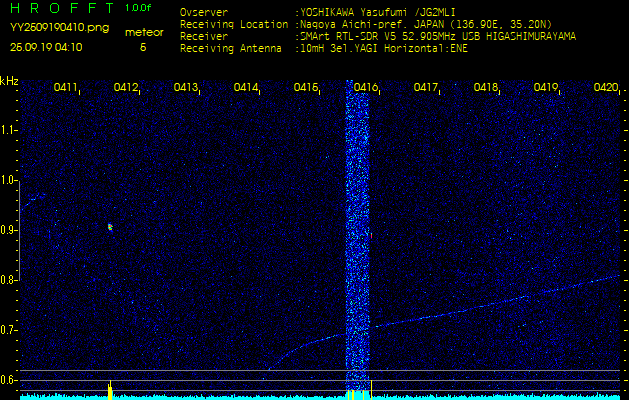Click the yellow peak in the bottom power graph
Screen dimensions: 629x400
click(x=109, y=388)
